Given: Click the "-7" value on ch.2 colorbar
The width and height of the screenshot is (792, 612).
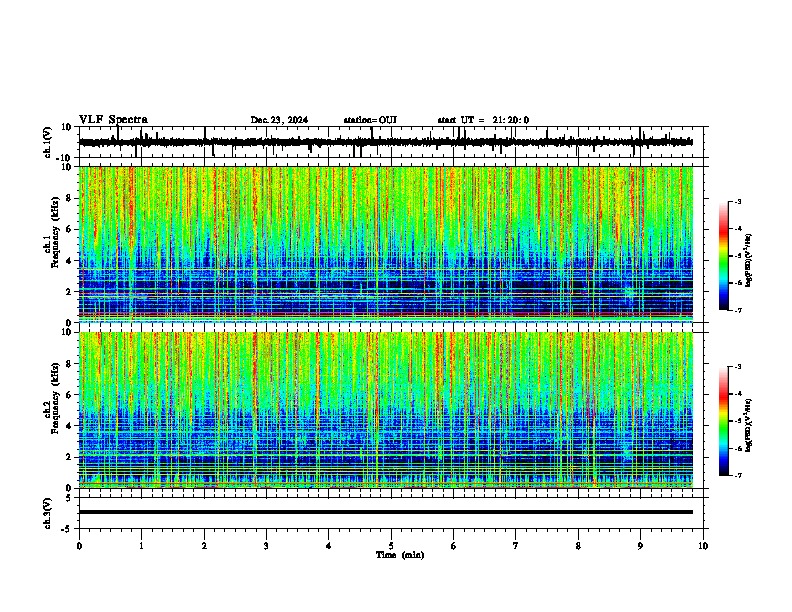Looking at the screenshot, I should tap(738, 475).
